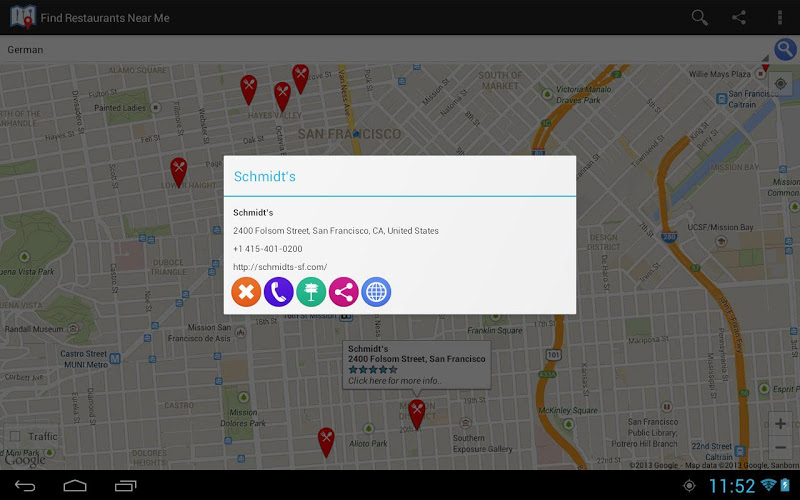Tap the 11:52 clock in status bar
Screen dimensions: 800x500
point(732,486)
